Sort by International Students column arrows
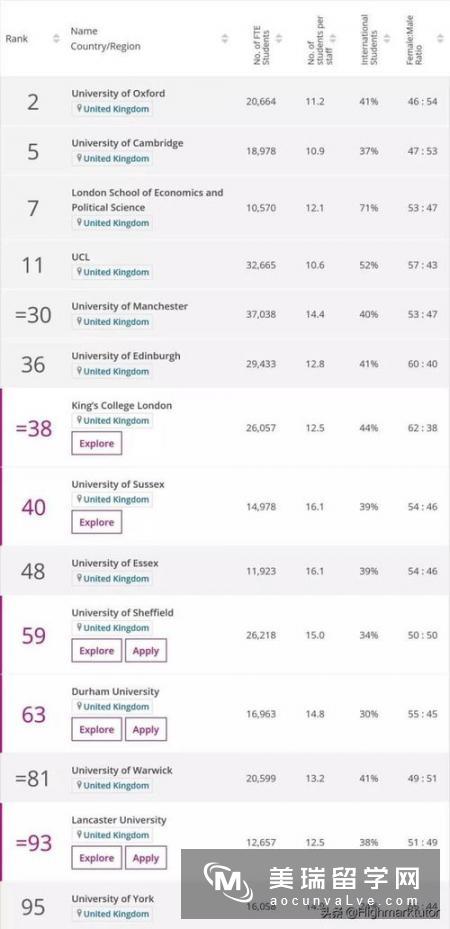The width and height of the screenshot is (450, 929). click(387, 39)
